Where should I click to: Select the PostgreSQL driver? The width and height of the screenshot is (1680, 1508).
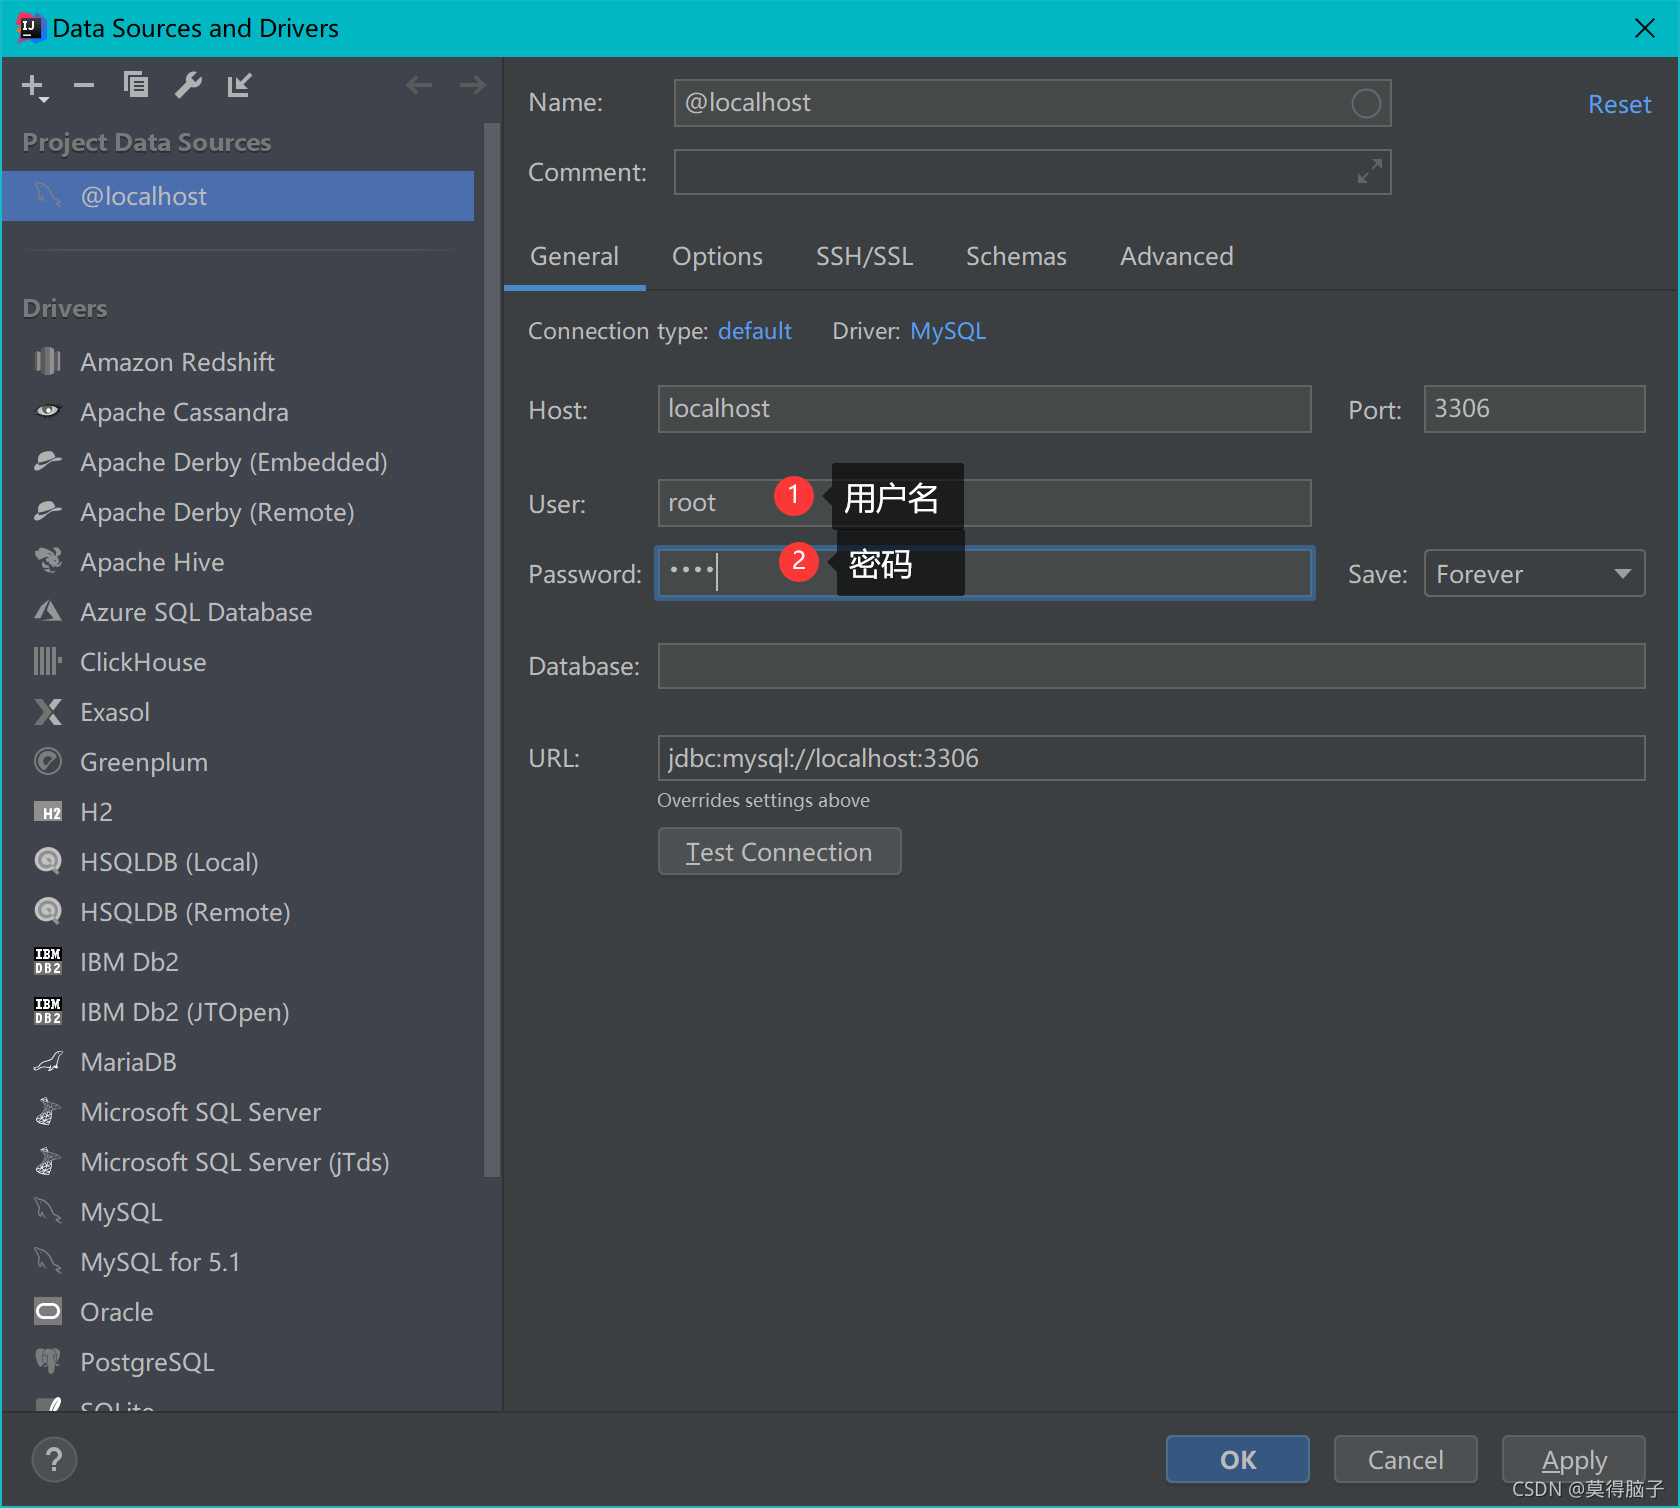pyautogui.click(x=238, y=1362)
